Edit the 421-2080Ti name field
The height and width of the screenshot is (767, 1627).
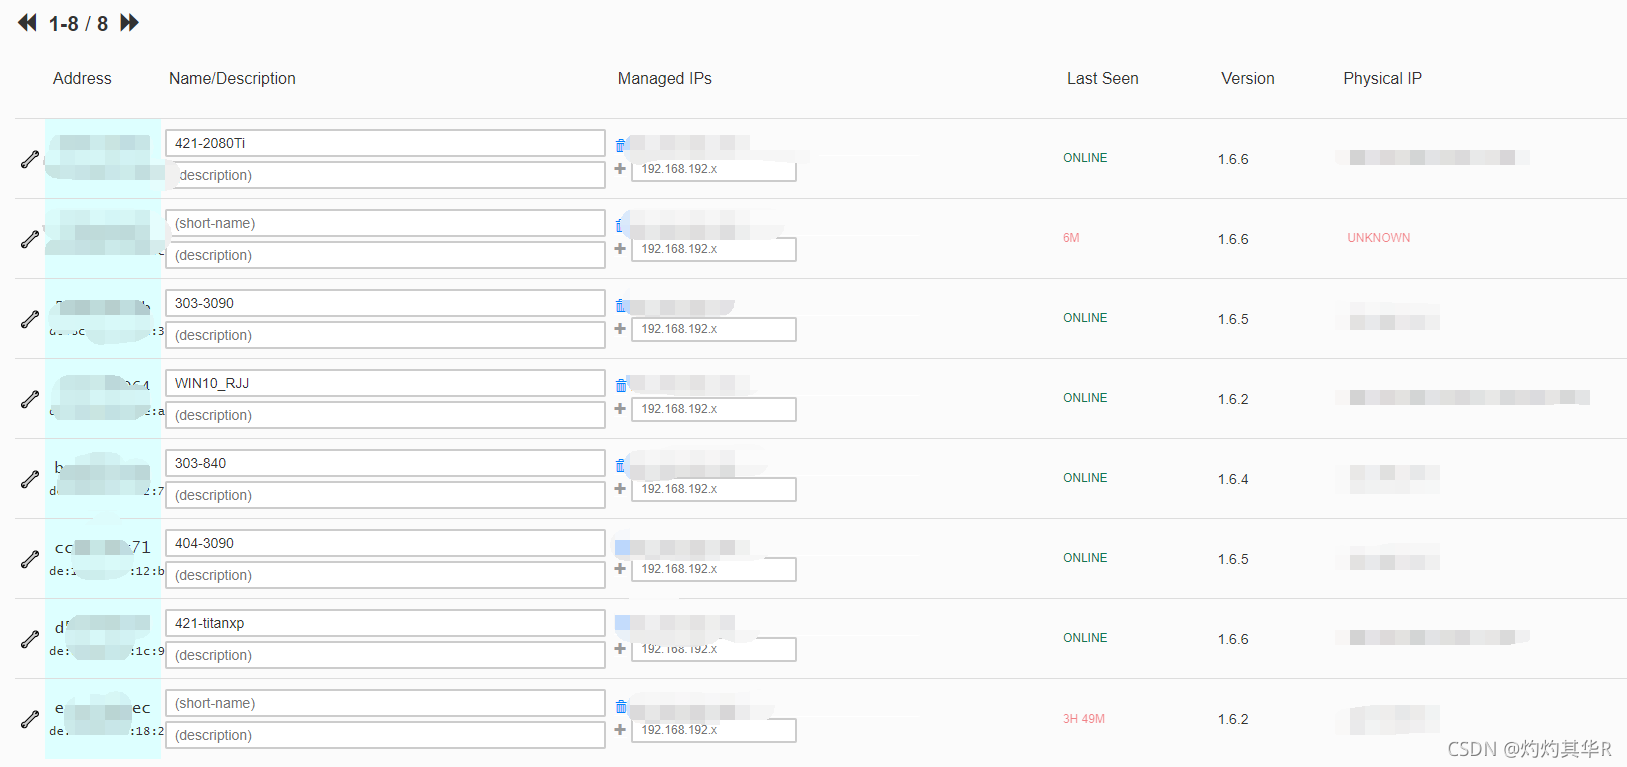tap(385, 143)
